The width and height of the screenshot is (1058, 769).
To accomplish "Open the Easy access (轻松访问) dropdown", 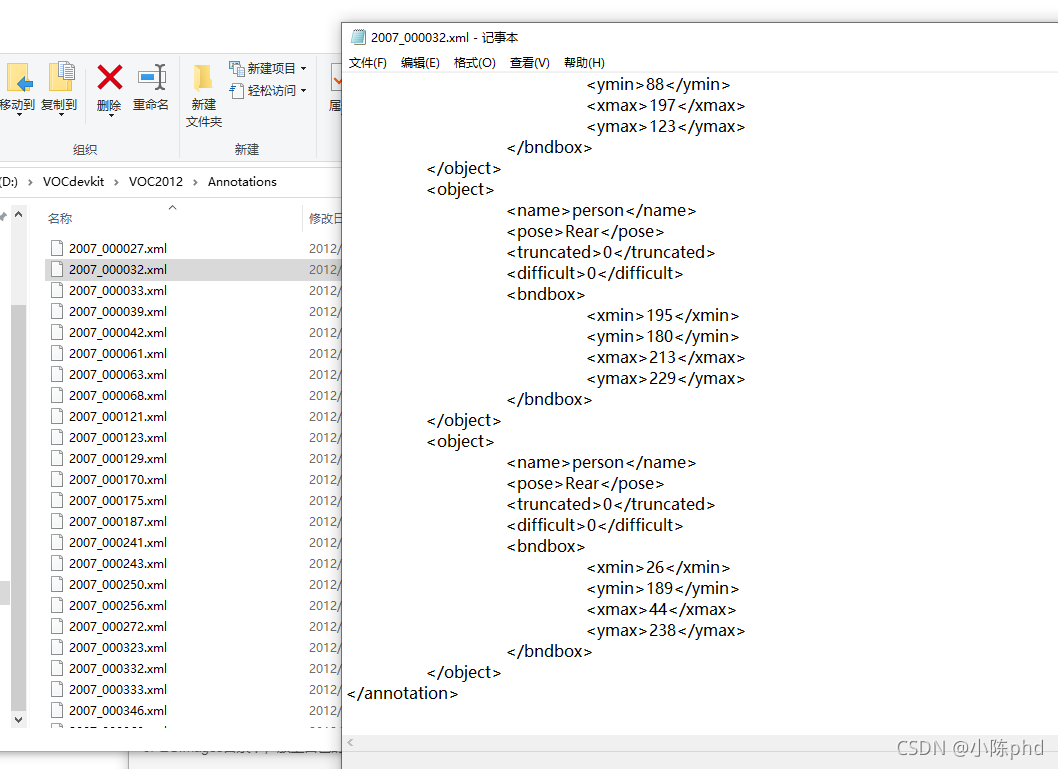I will (x=269, y=90).
